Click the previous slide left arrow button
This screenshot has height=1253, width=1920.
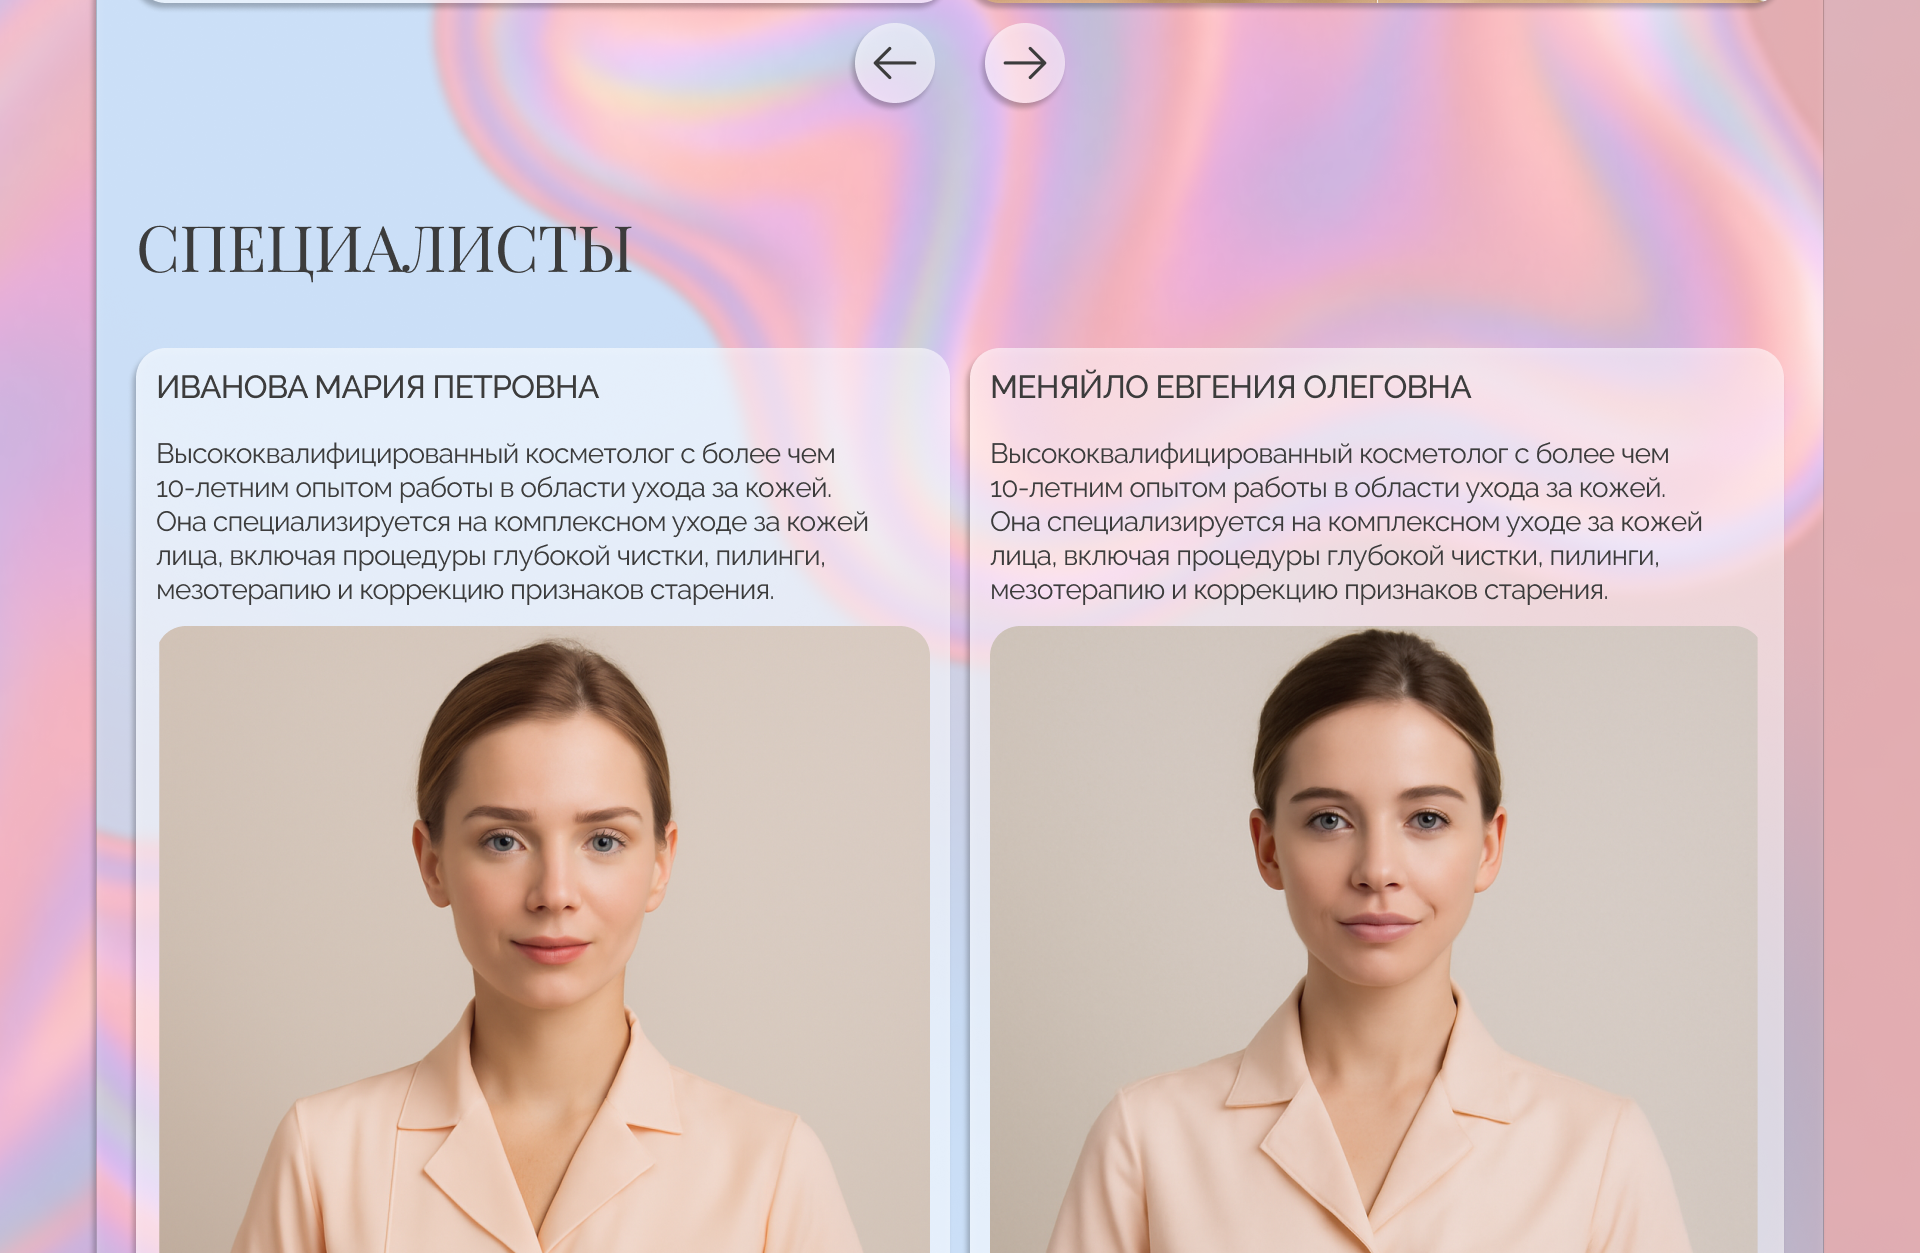[x=894, y=63]
